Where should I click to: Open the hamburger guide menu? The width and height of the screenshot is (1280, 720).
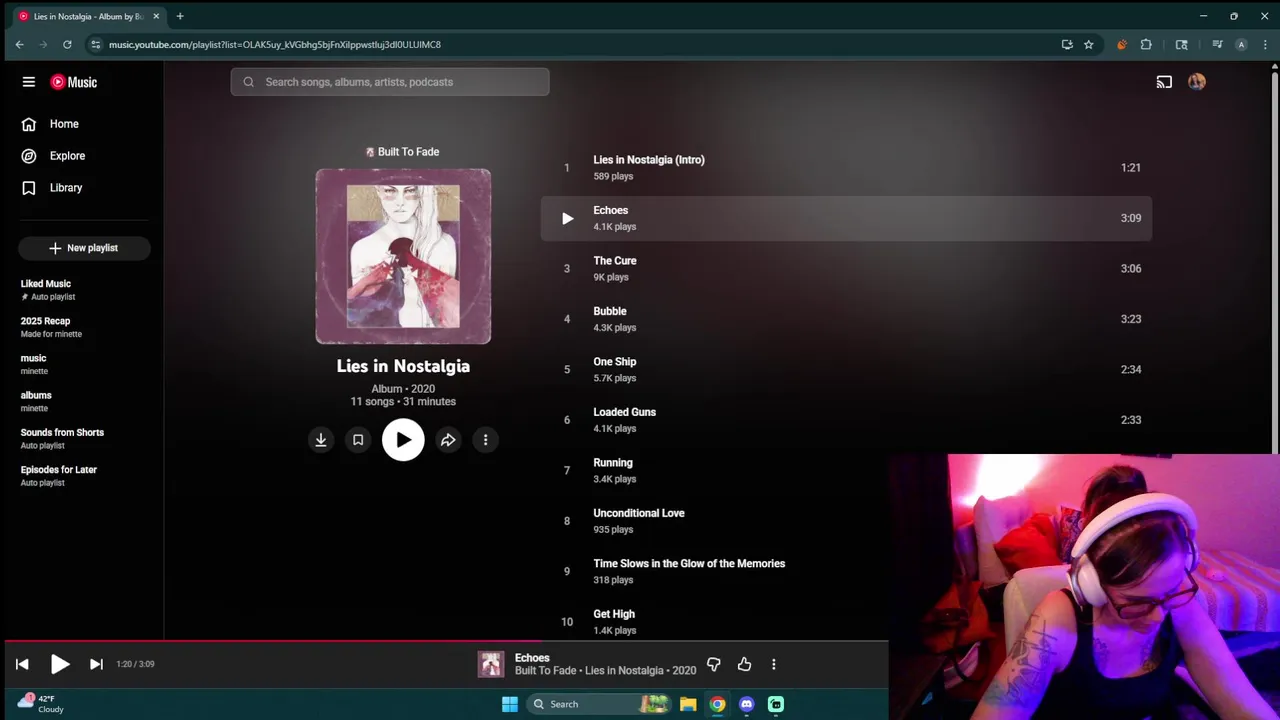tap(29, 82)
